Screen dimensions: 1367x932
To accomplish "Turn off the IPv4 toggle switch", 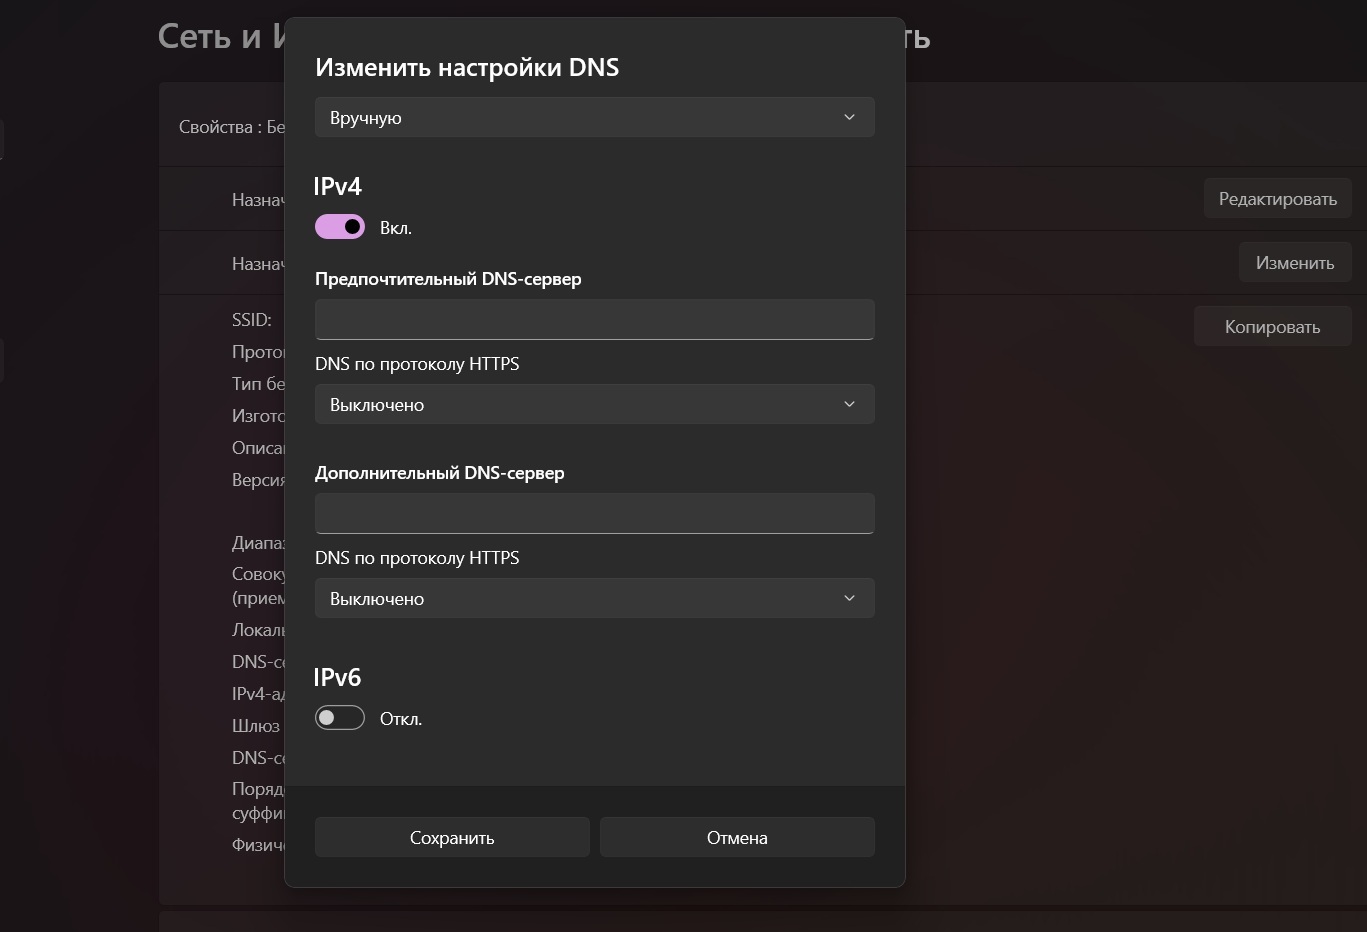I will pyautogui.click(x=340, y=227).
